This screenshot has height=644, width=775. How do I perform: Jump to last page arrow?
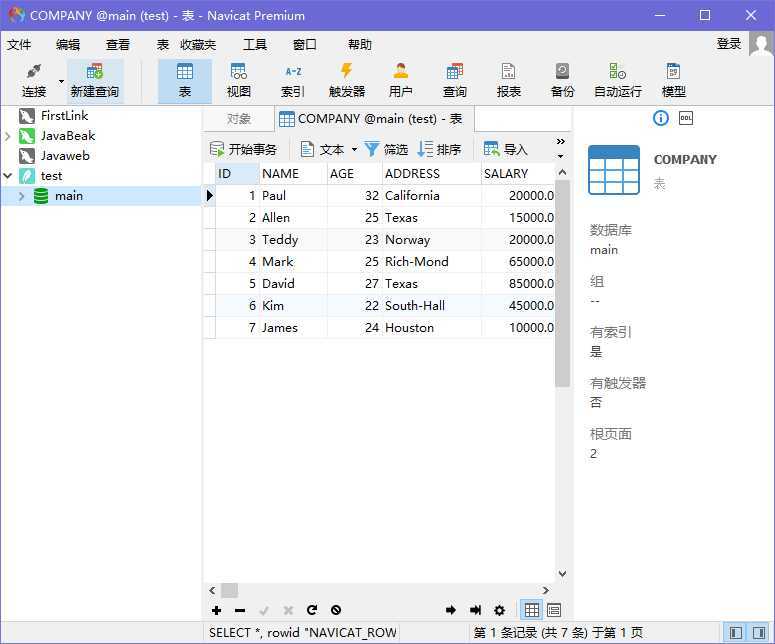(x=475, y=610)
